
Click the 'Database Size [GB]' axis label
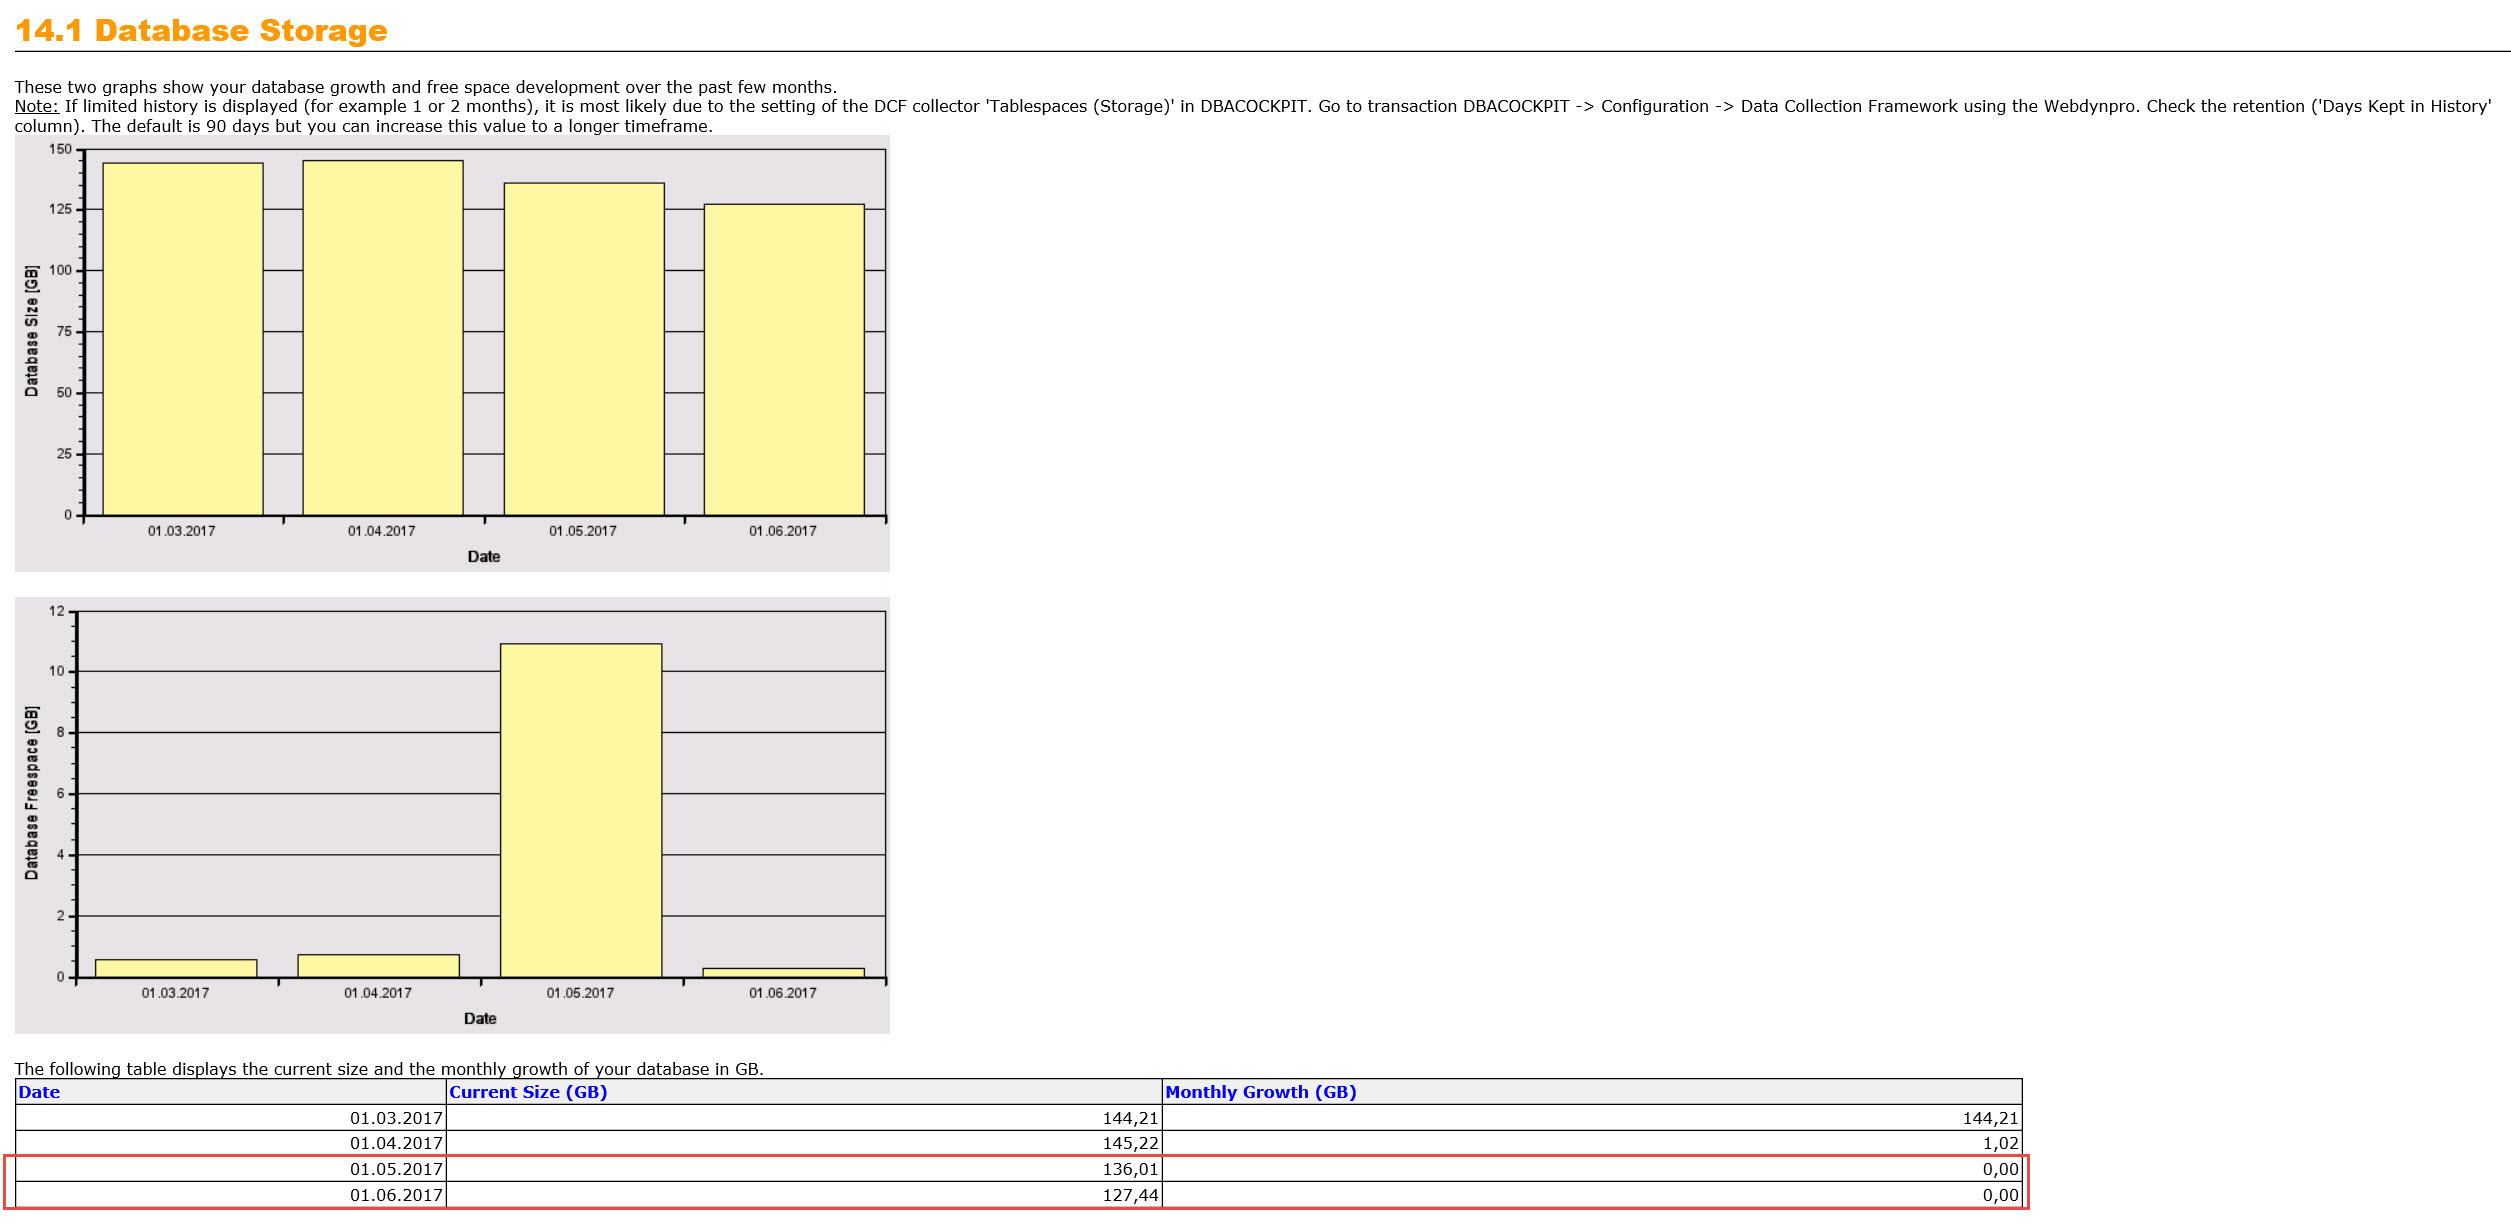click(x=32, y=331)
